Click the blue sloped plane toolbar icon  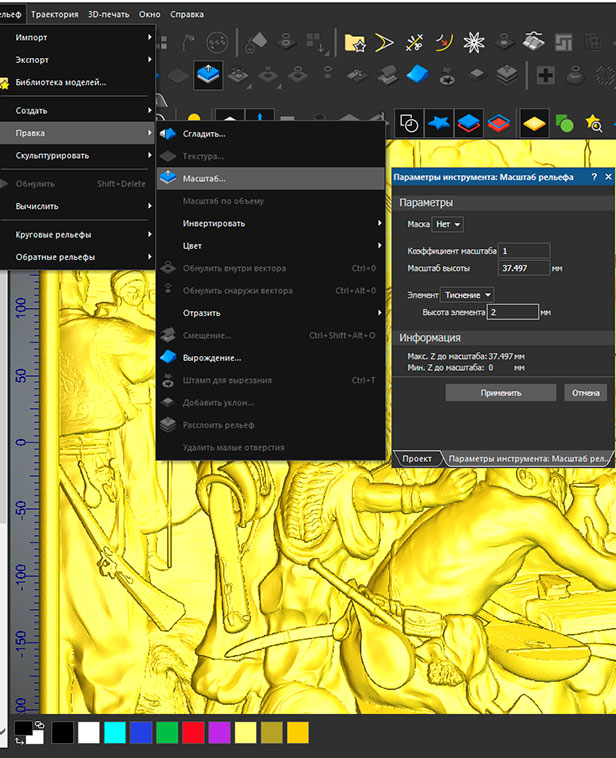[x=419, y=75]
